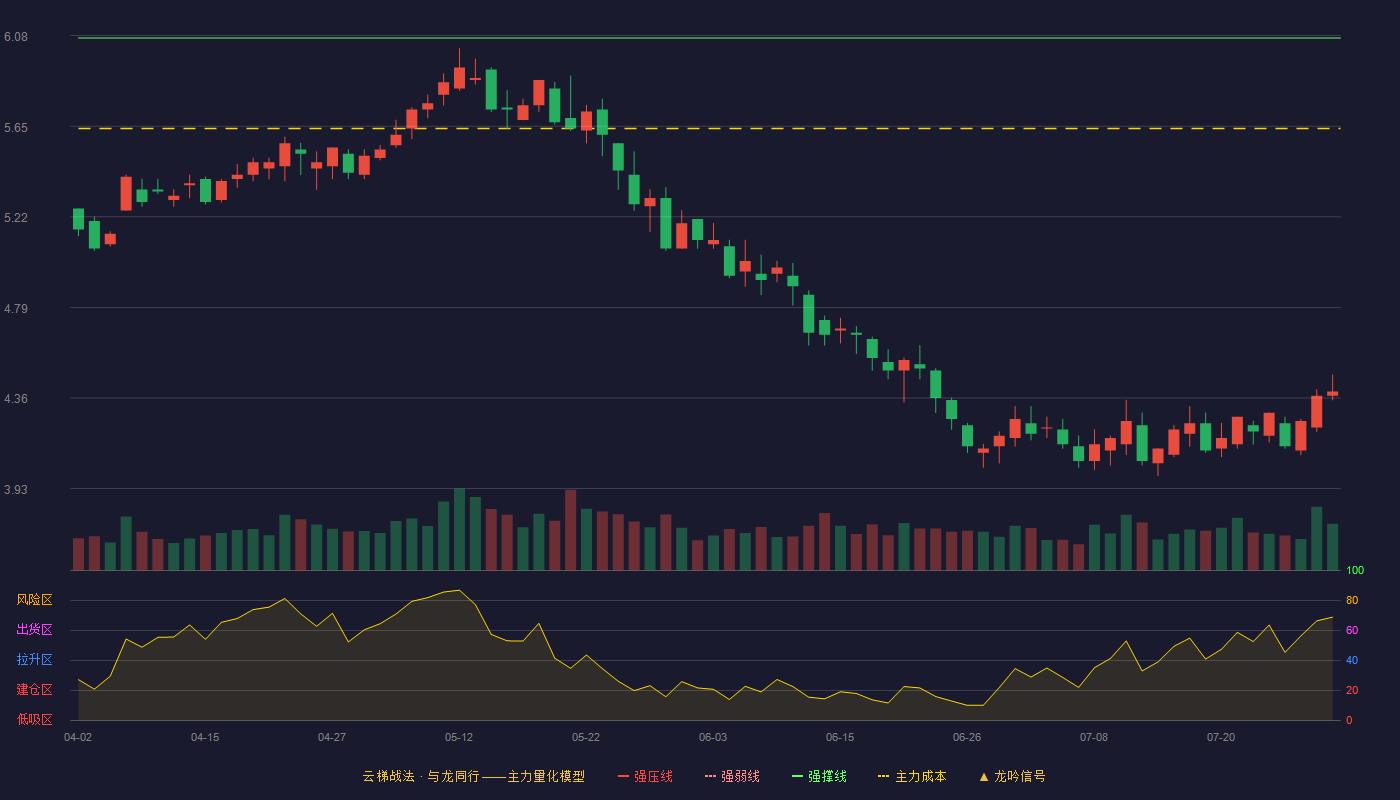Image resolution: width=1400 pixels, height=800 pixels.
Task: Click the 5.65 price axis label
Action: coord(16,128)
